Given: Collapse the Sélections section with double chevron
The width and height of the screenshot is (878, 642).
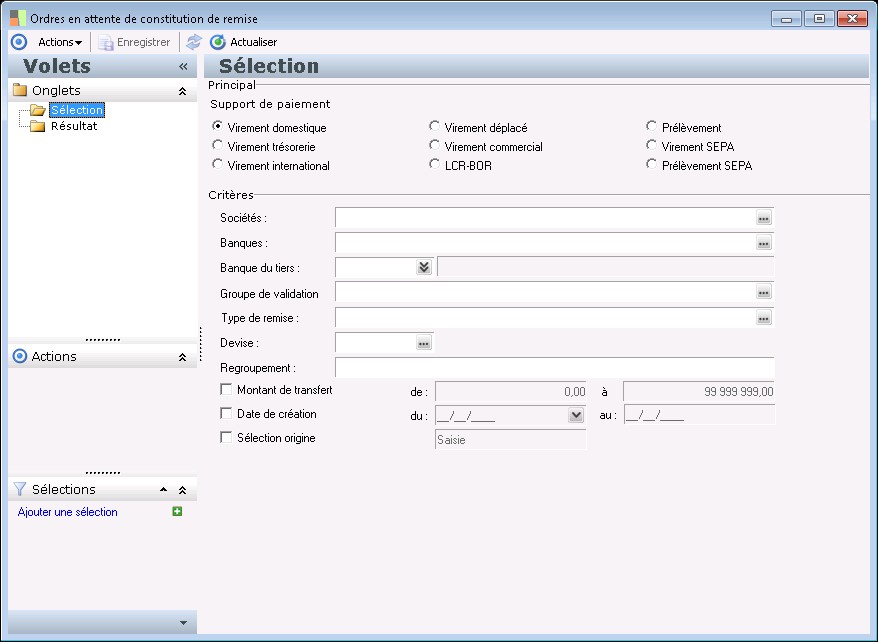Looking at the screenshot, I should (182, 490).
